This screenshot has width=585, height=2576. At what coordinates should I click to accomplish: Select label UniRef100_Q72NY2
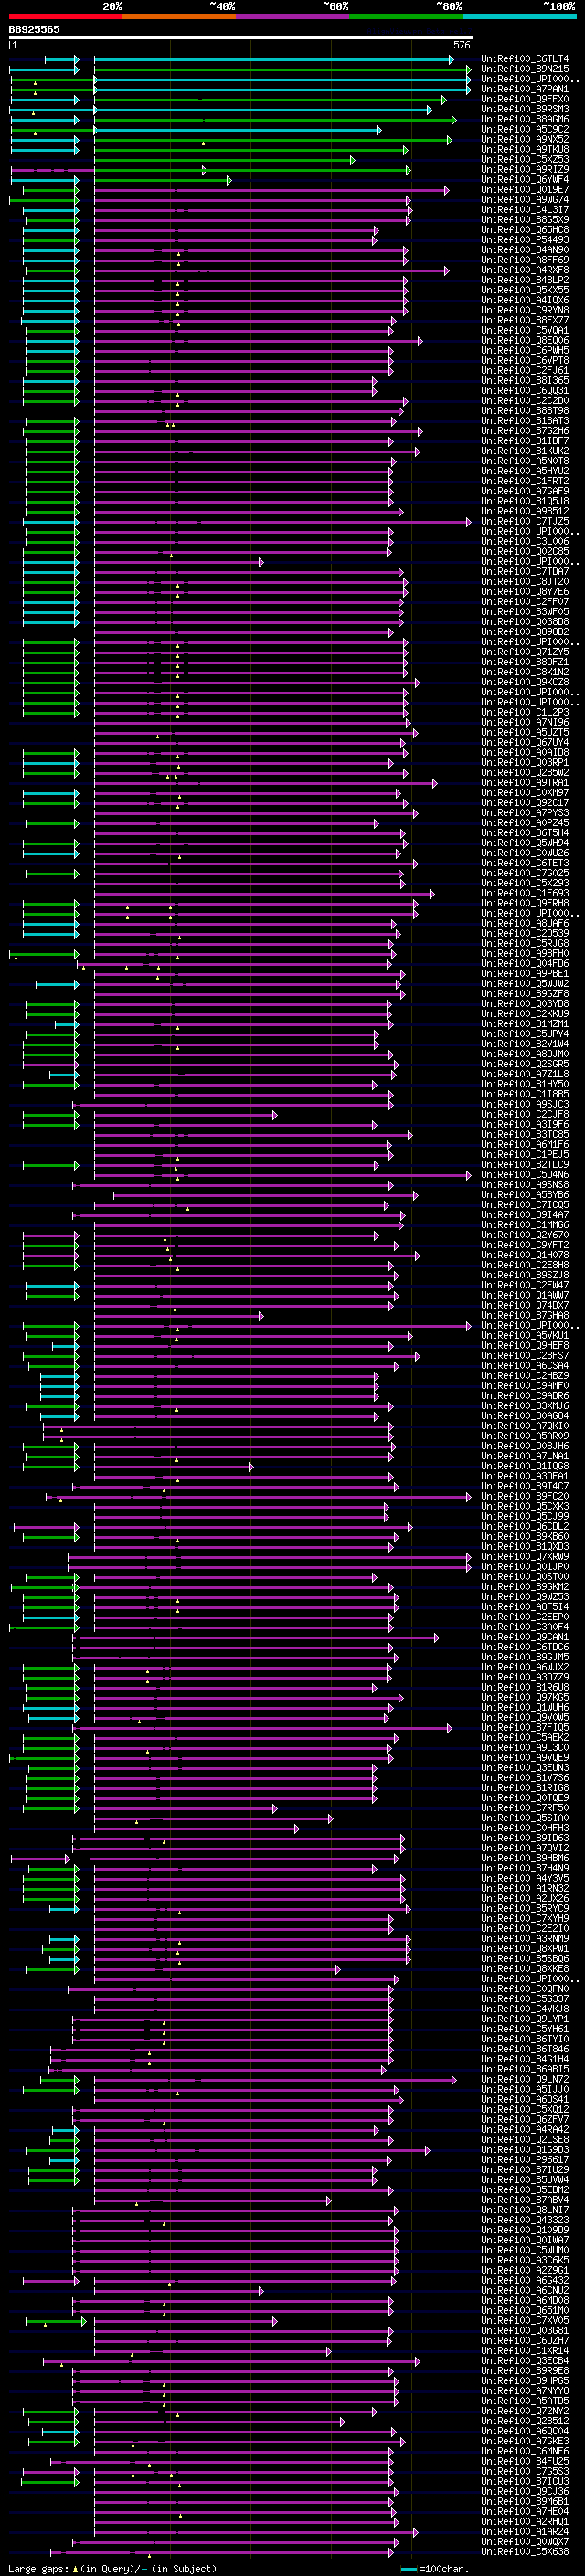(x=525, y=2411)
